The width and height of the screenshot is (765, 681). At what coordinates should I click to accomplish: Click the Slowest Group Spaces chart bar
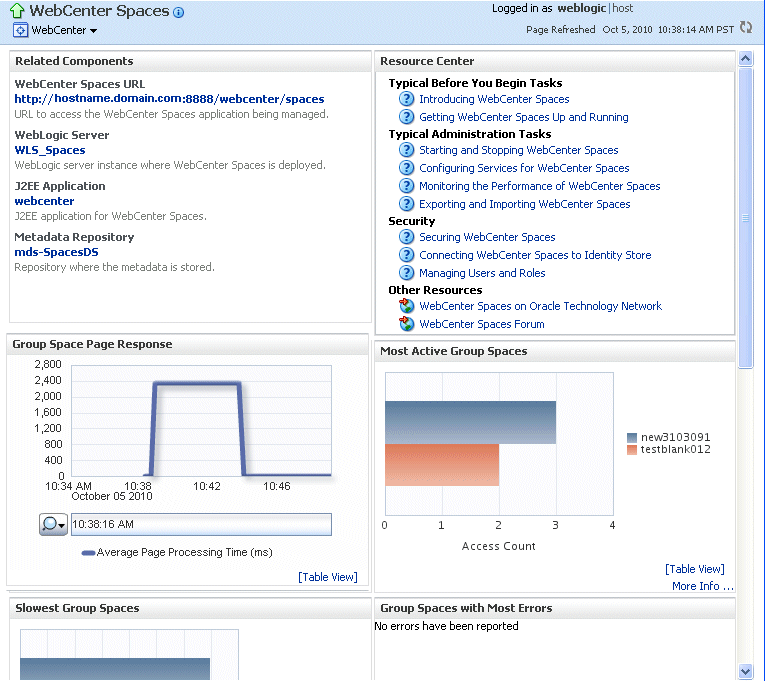click(x=115, y=668)
